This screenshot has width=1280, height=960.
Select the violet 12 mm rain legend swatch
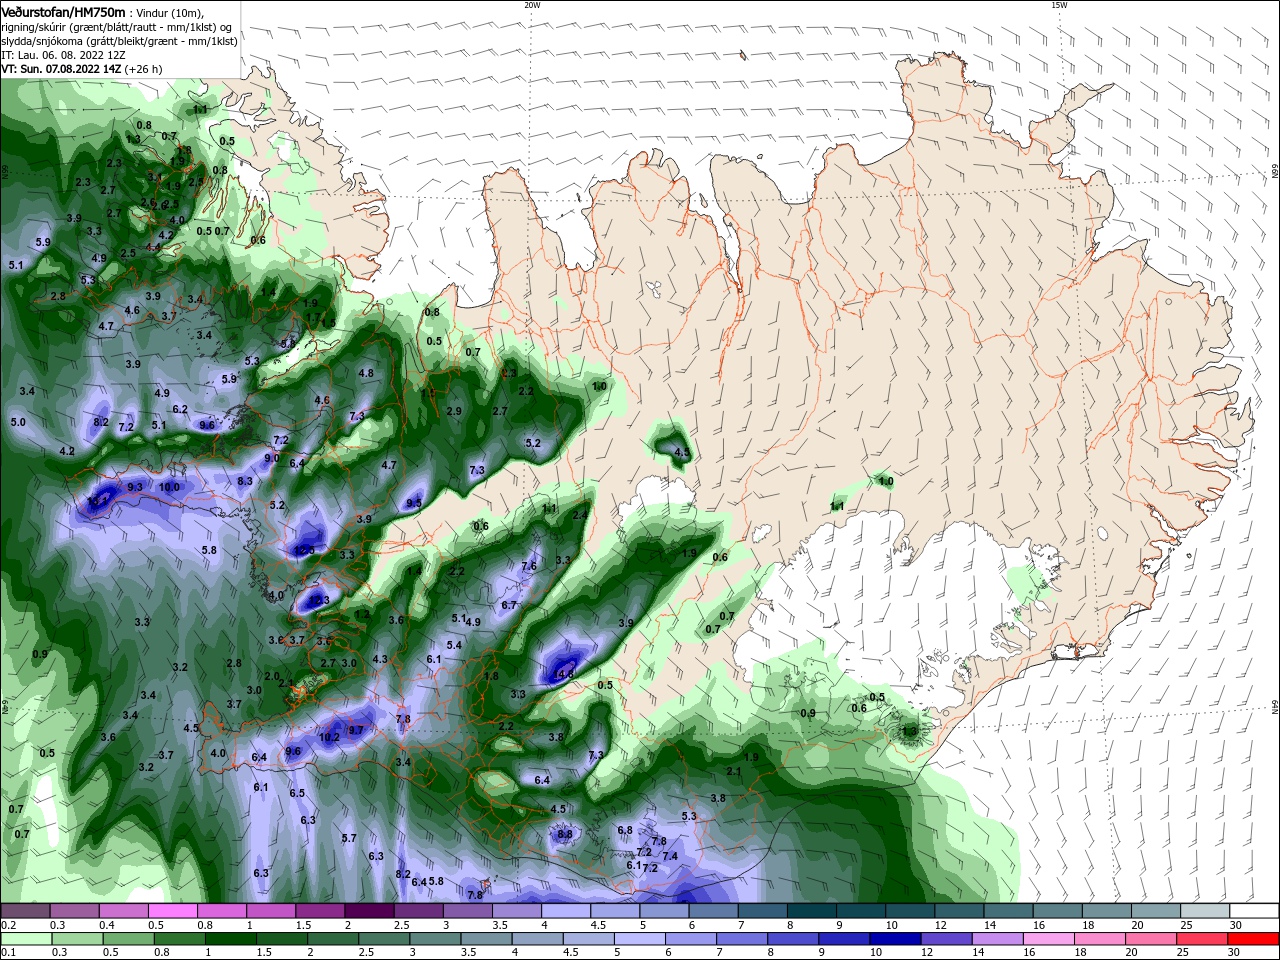pyautogui.click(x=947, y=939)
